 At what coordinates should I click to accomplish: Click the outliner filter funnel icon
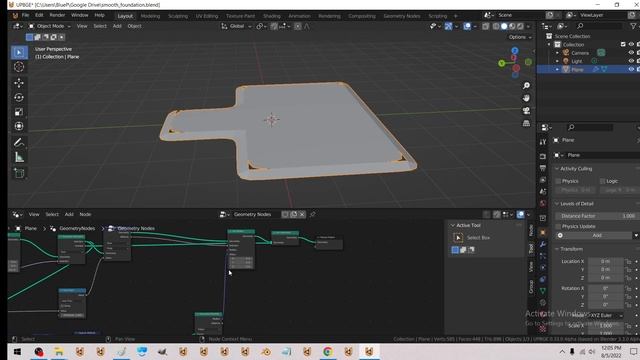coord(633,26)
